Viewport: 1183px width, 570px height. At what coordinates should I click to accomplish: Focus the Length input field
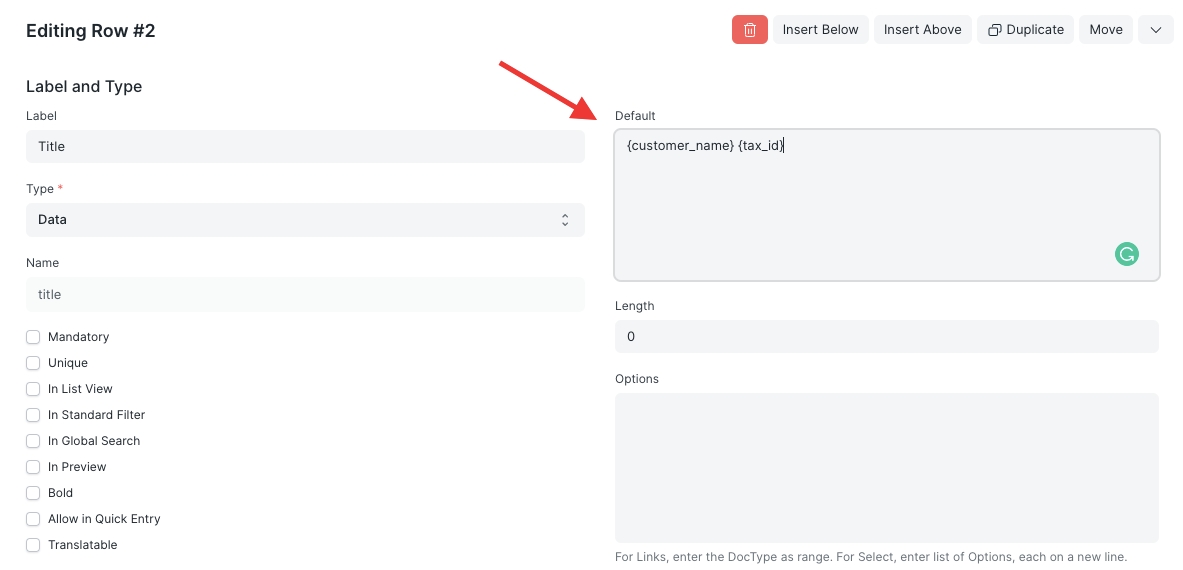tap(886, 337)
